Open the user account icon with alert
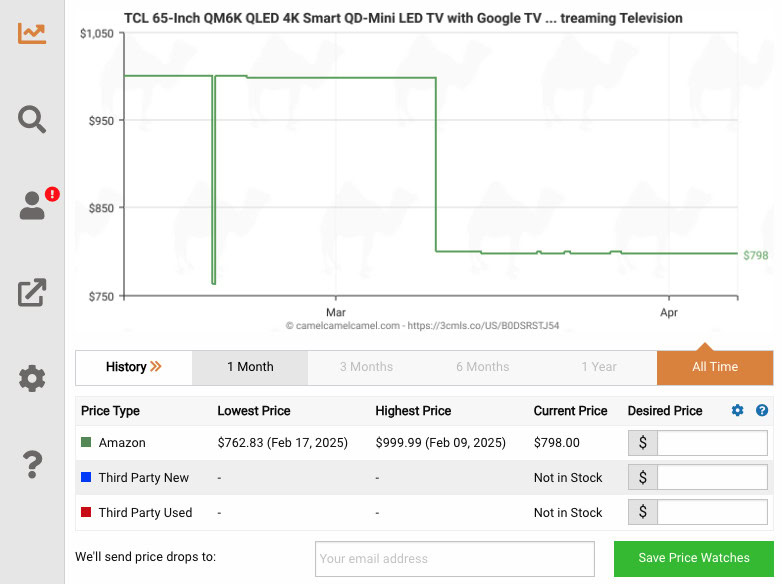The image size is (782, 584). 33,206
